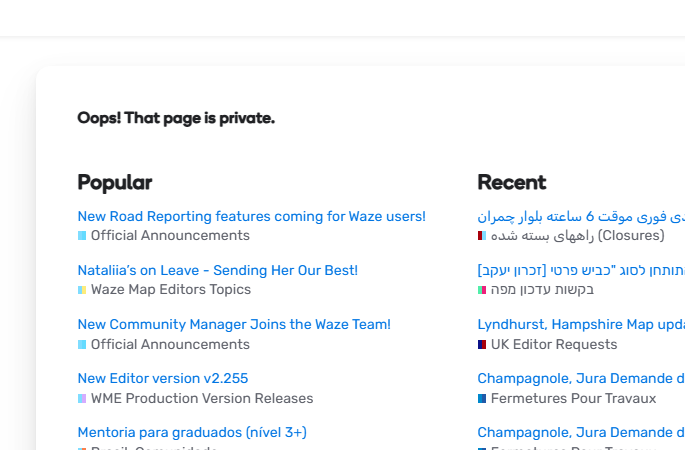Open the first Champagnole, Jura Demande topic

580,378
